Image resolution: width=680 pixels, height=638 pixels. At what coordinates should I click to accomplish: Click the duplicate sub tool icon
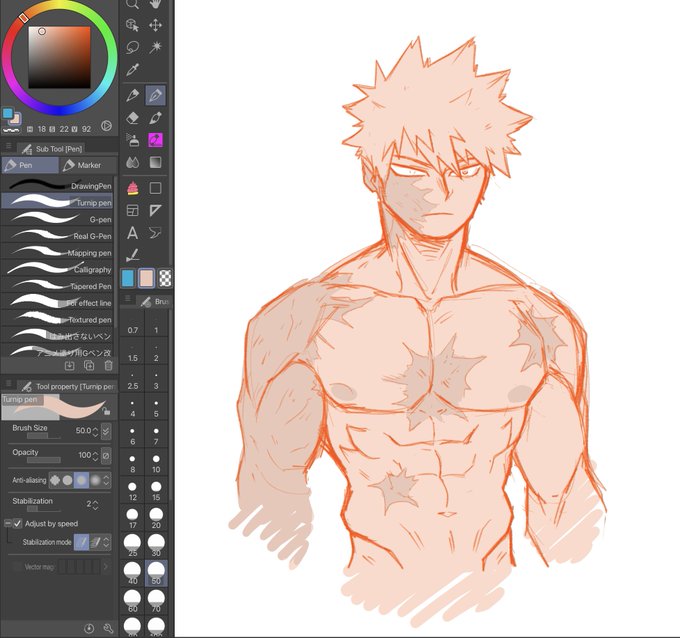89,366
